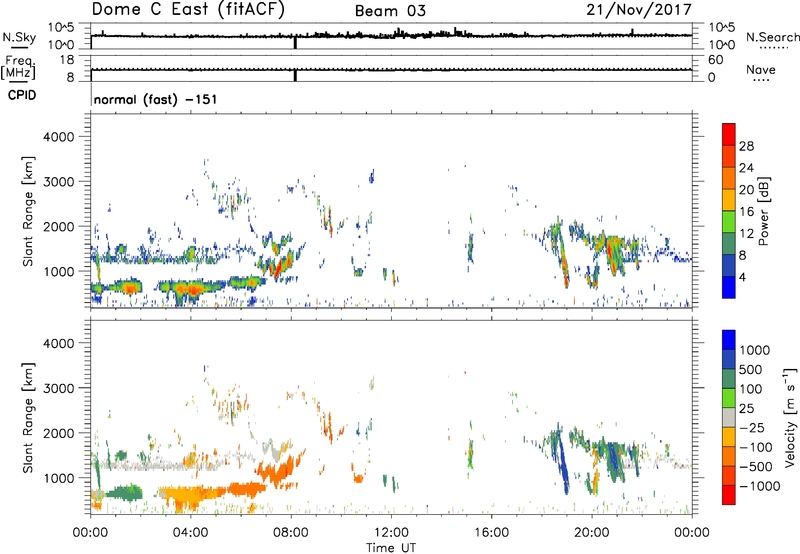Pick the light green power segment between 12 and 16
The height and width of the screenshot is (554, 800).
(729, 222)
